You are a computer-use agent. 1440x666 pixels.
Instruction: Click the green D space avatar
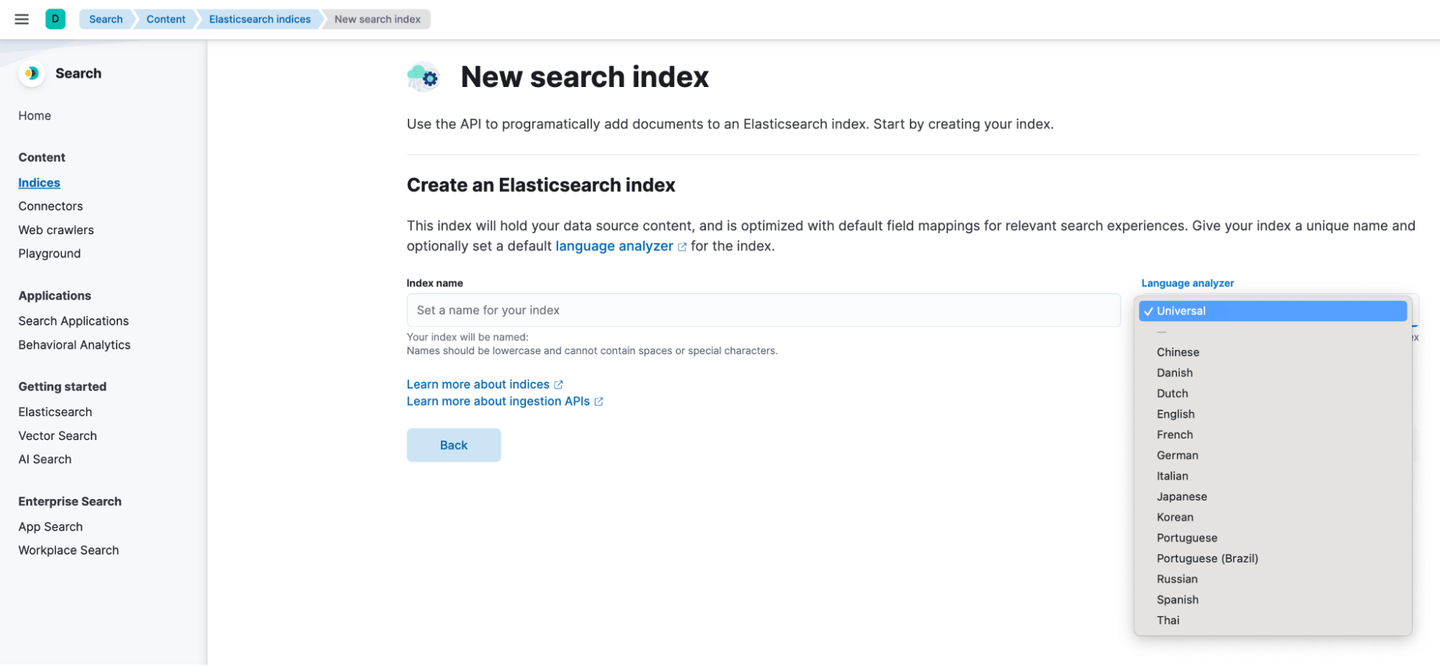(x=55, y=19)
